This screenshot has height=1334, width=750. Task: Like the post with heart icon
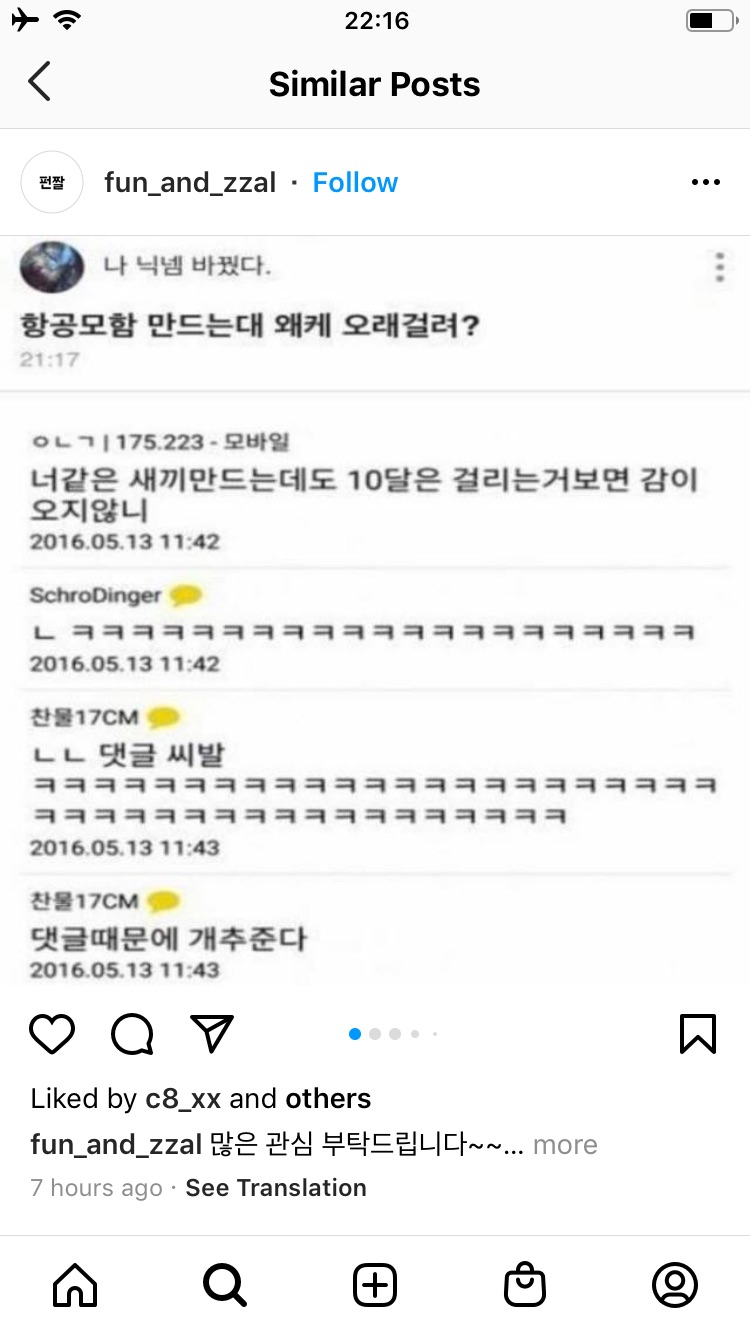click(52, 1034)
